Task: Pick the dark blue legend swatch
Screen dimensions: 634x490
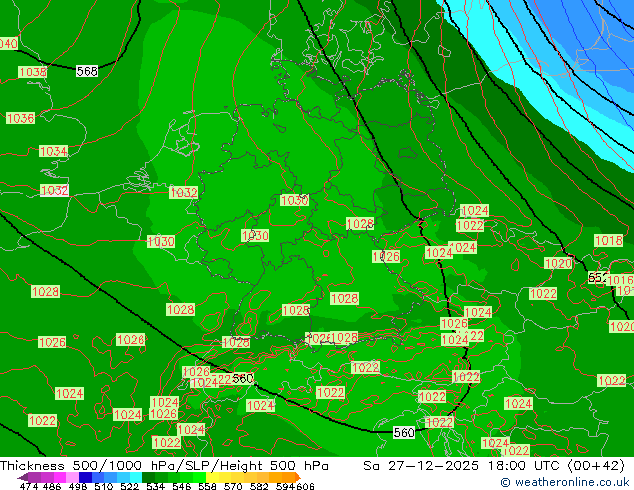Action: pos(85,477)
